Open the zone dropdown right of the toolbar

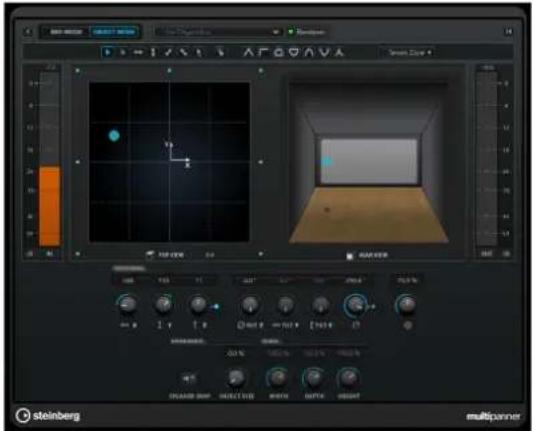pyautogui.click(x=410, y=53)
